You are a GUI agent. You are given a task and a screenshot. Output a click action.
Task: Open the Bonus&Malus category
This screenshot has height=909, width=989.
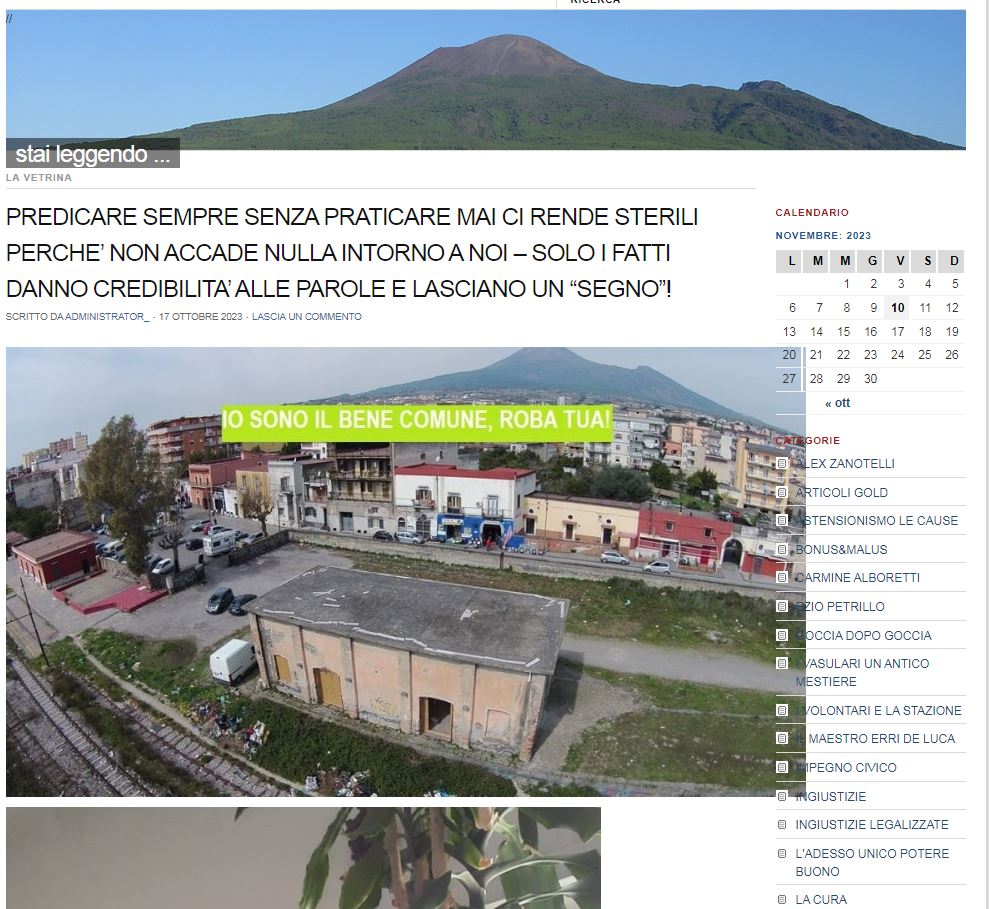(x=841, y=549)
